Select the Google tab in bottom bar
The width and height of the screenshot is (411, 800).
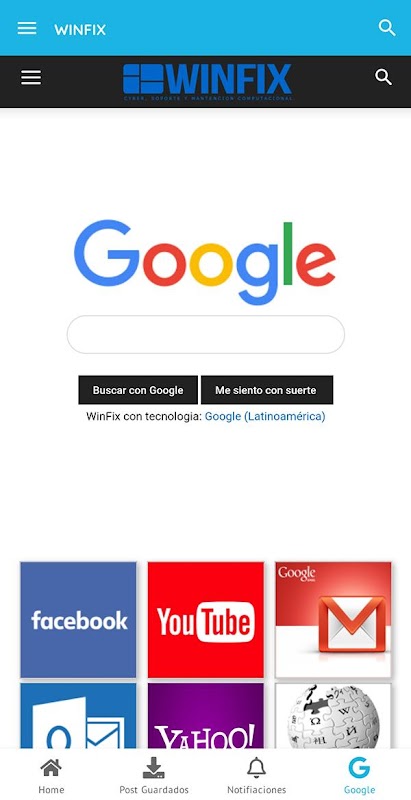[x=359, y=776]
